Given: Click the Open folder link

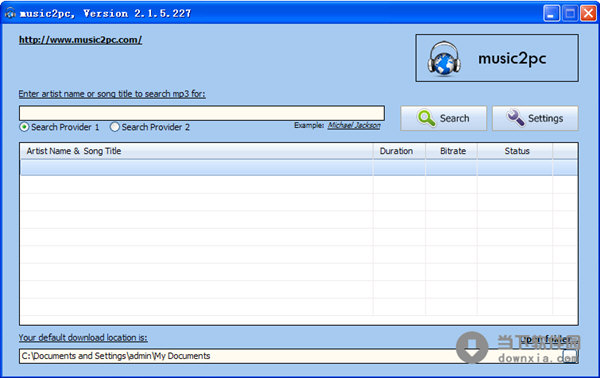Looking at the screenshot, I should [x=549, y=339].
